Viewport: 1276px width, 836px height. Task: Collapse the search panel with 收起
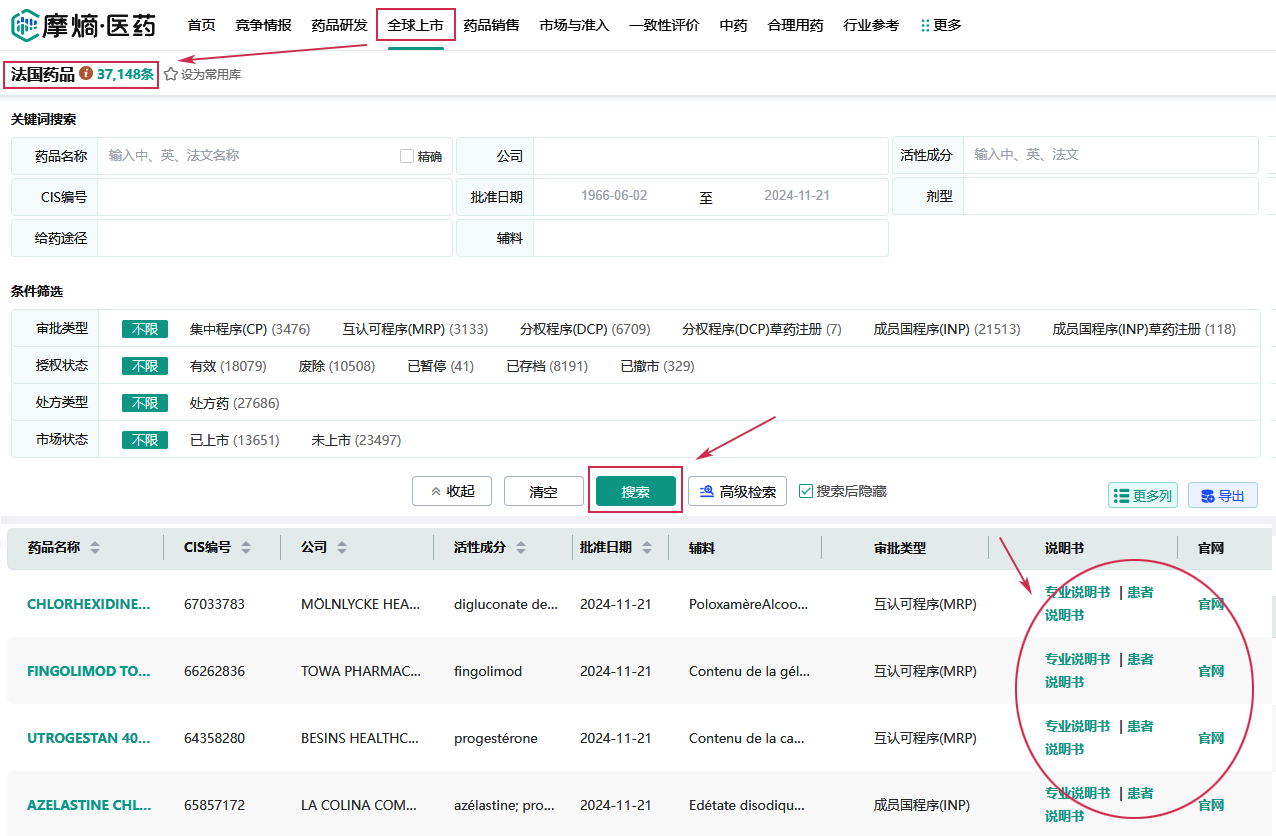point(452,491)
